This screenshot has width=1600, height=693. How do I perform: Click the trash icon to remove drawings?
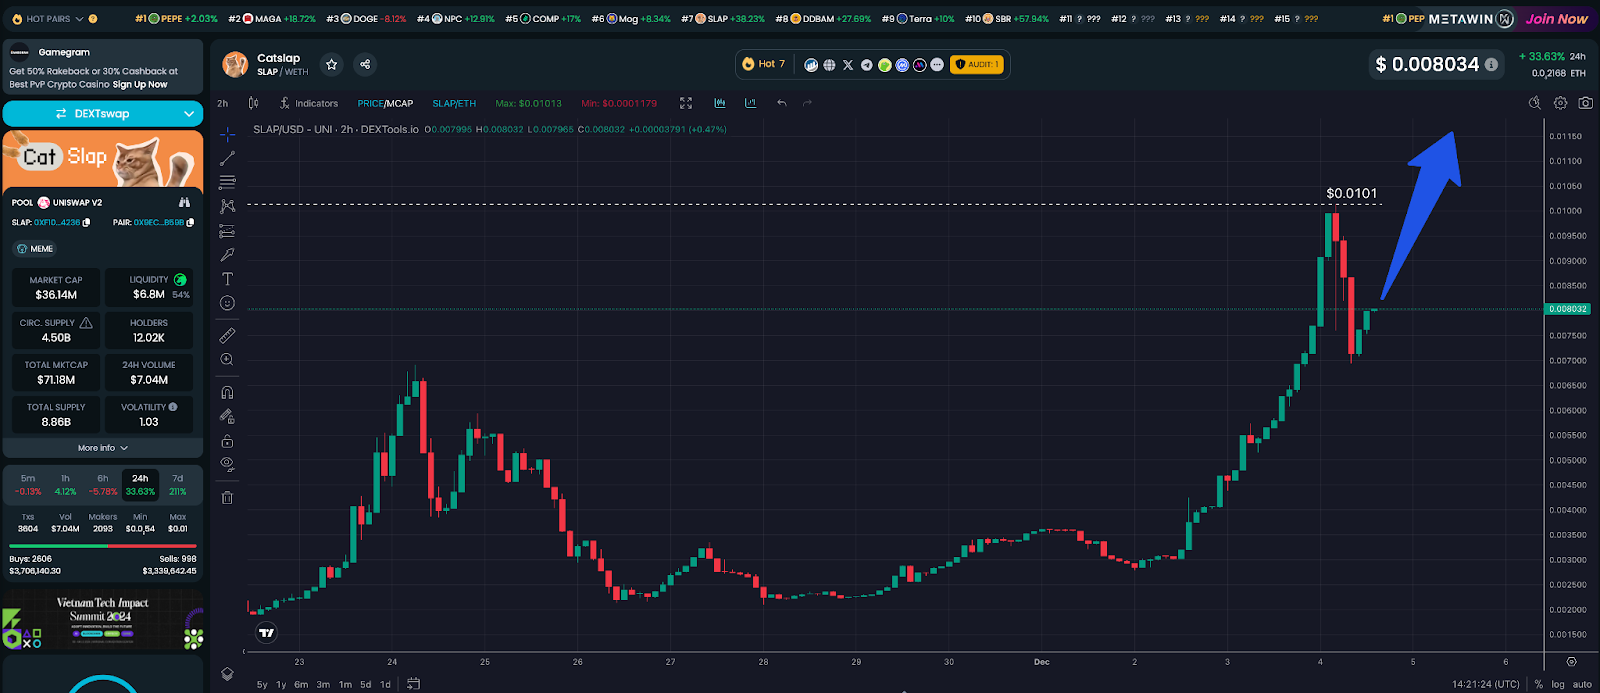[227, 497]
